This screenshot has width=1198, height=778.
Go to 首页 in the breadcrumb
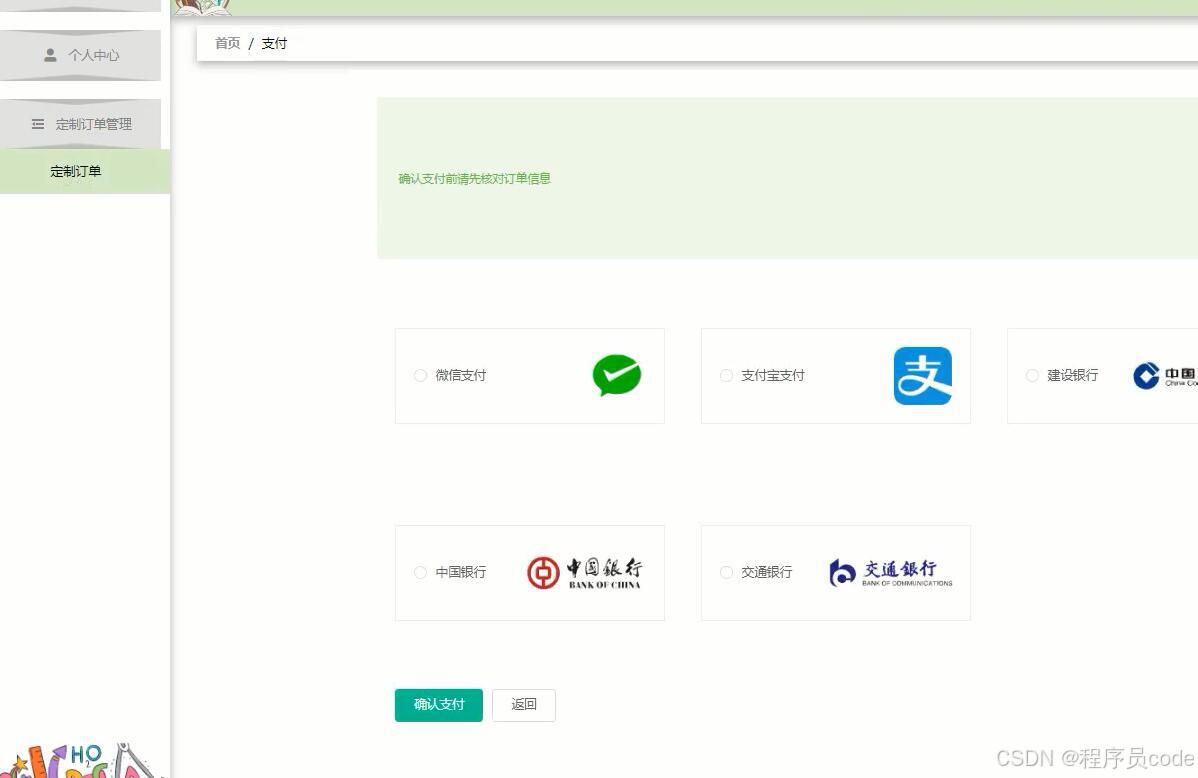pyautogui.click(x=228, y=44)
